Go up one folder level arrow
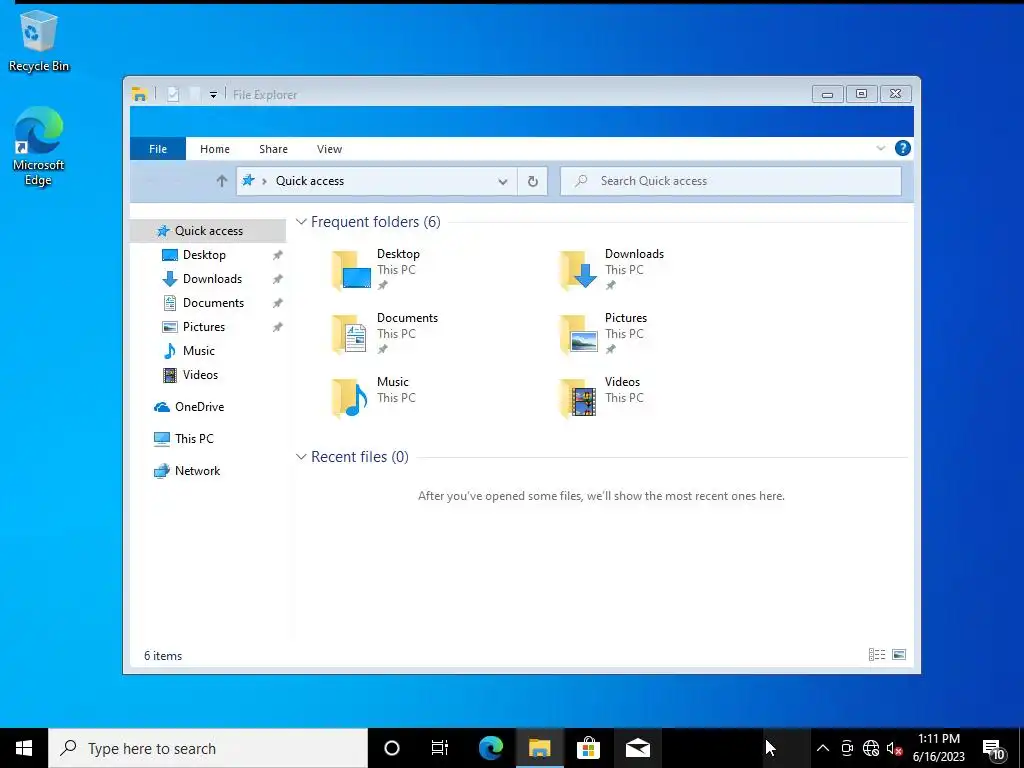The height and width of the screenshot is (768, 1024). [221, 181]
